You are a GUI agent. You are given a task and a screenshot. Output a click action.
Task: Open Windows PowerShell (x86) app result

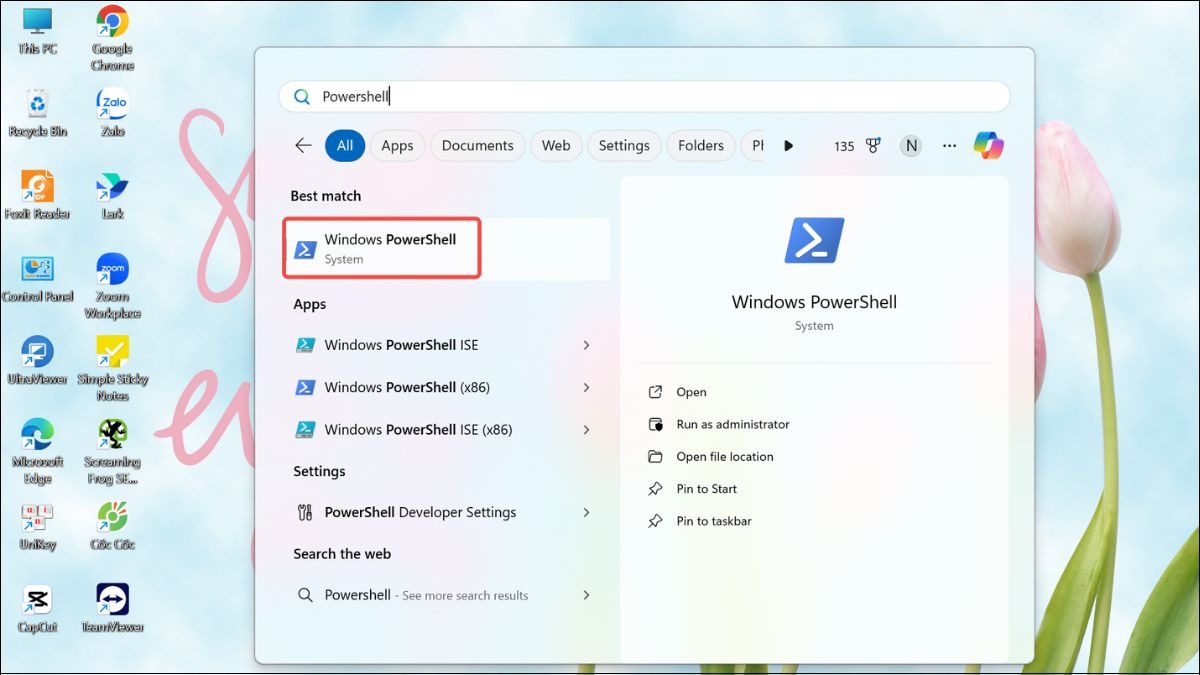coord(447,387)
